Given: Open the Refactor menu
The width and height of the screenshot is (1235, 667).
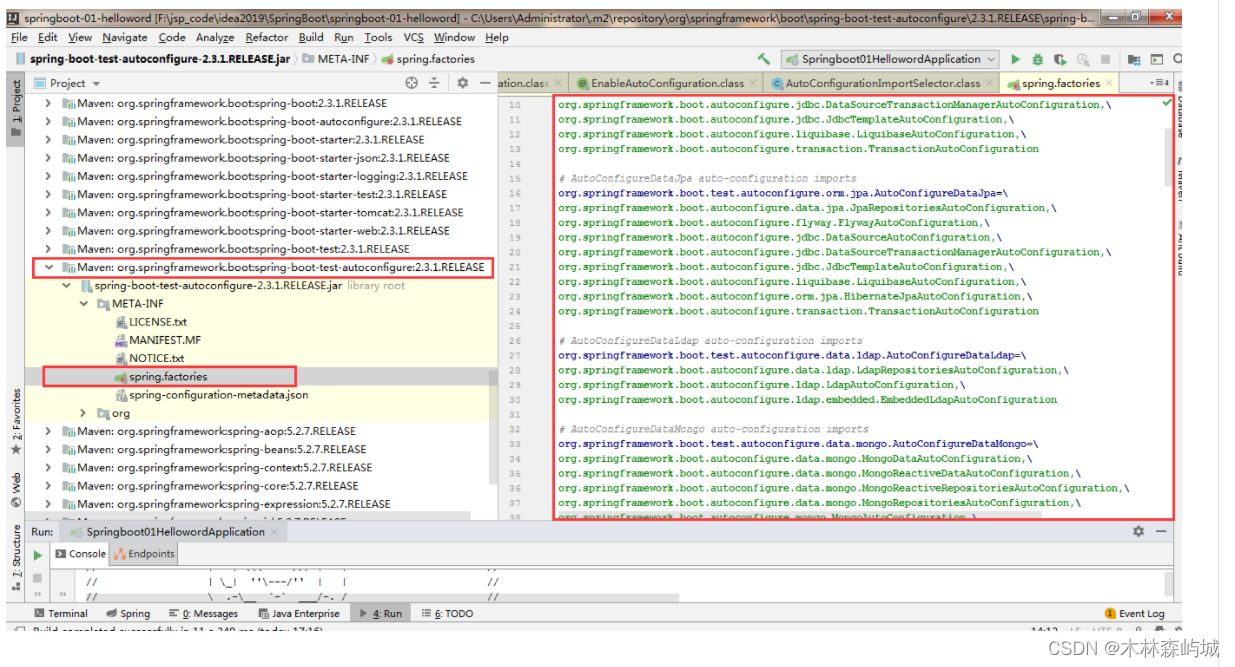Looking at the screenshot, I should 267,37.
